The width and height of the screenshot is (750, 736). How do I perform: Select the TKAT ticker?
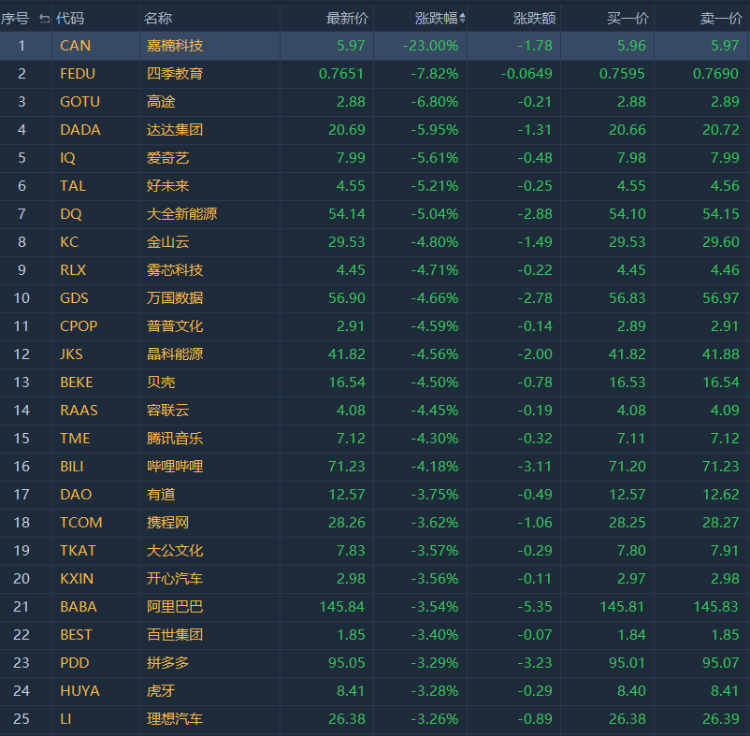[77, 550]
